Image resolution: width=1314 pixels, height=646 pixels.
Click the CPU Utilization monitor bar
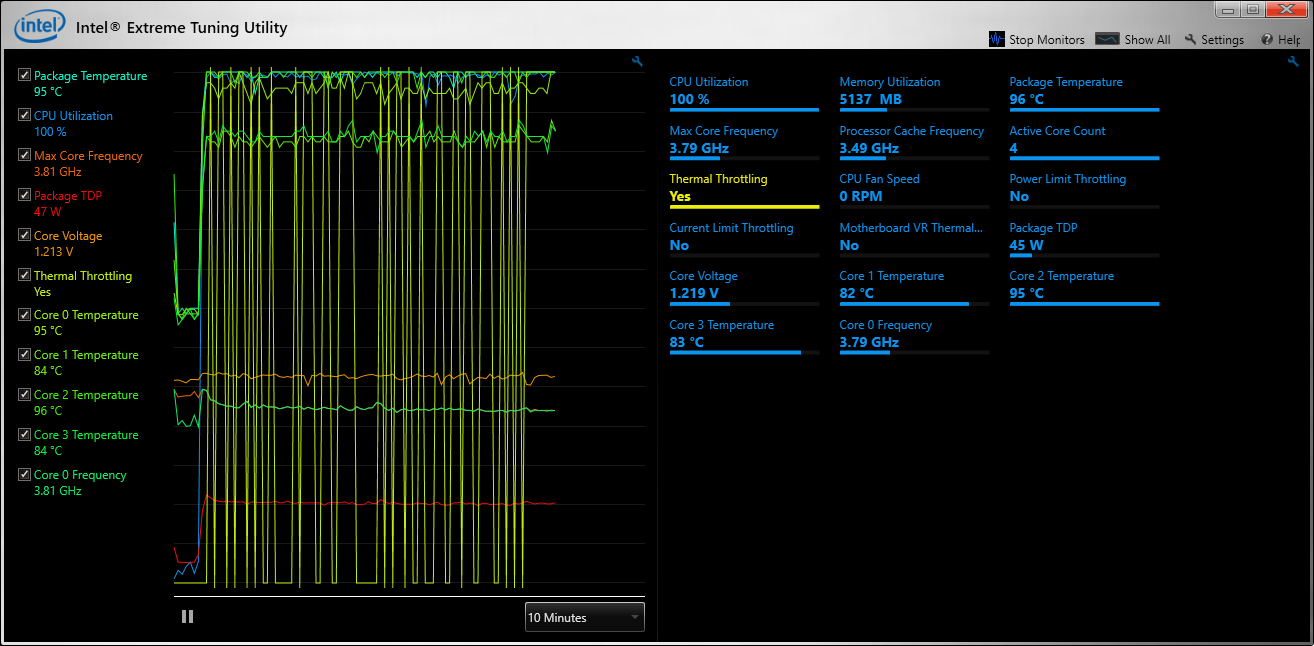coord(743,109)
